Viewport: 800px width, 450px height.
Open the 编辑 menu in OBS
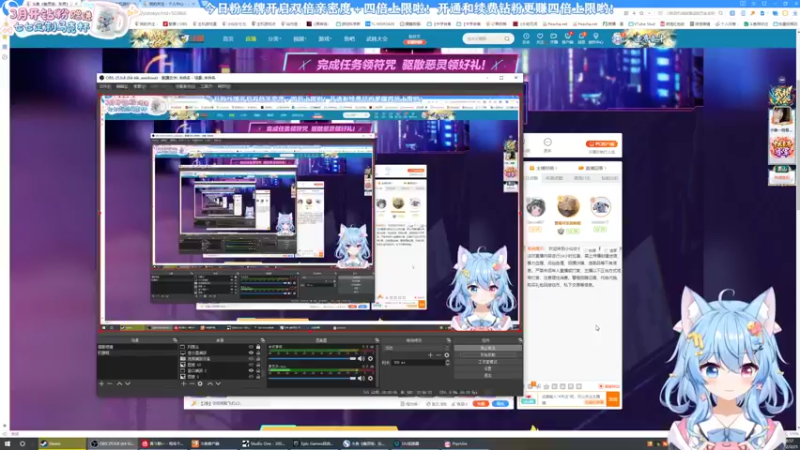[121, 86]
